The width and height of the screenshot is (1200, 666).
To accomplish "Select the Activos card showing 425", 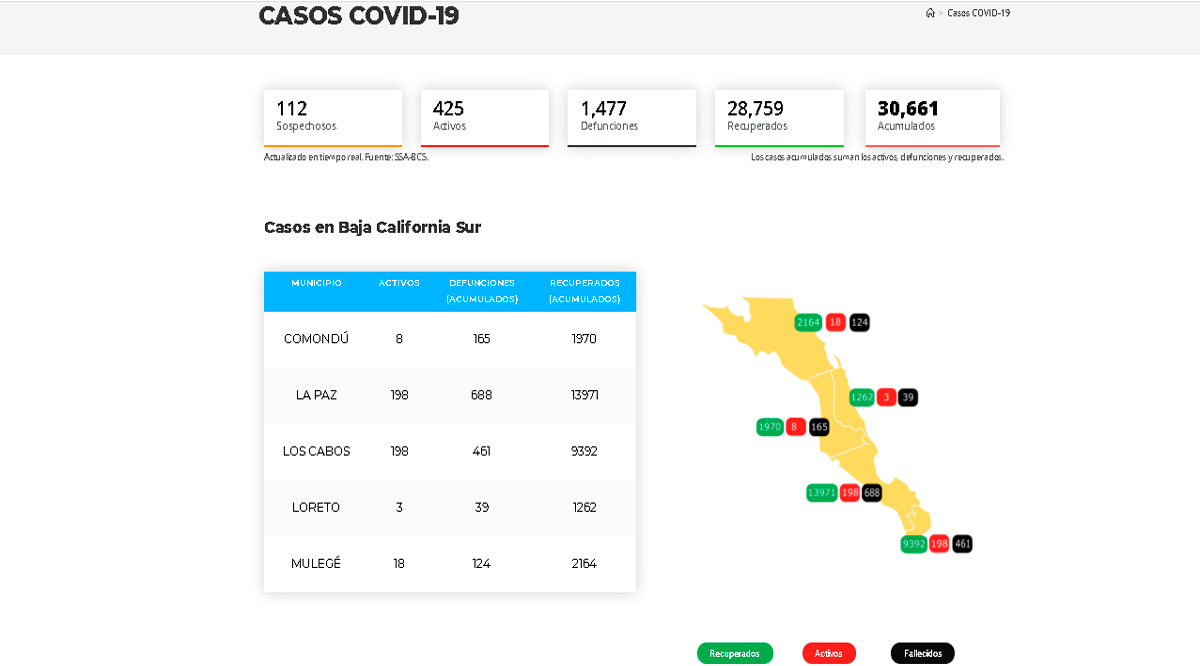I will click(x=484, y=117).
